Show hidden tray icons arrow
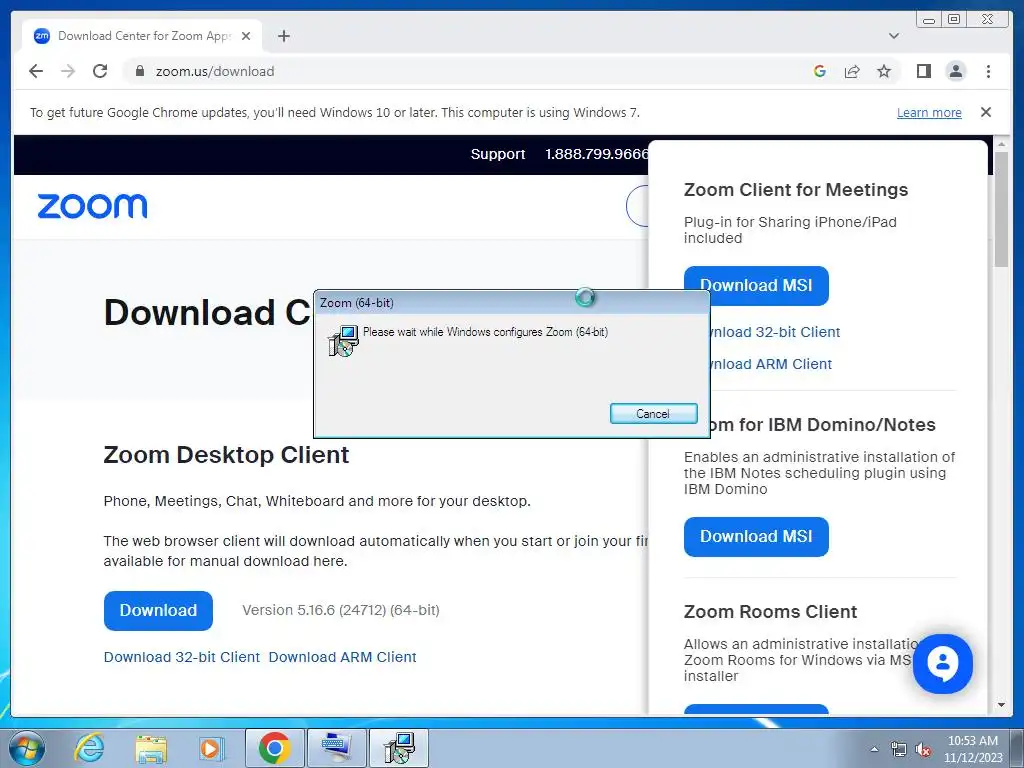Screen dimensions: 1024x768 coord(874,749)
